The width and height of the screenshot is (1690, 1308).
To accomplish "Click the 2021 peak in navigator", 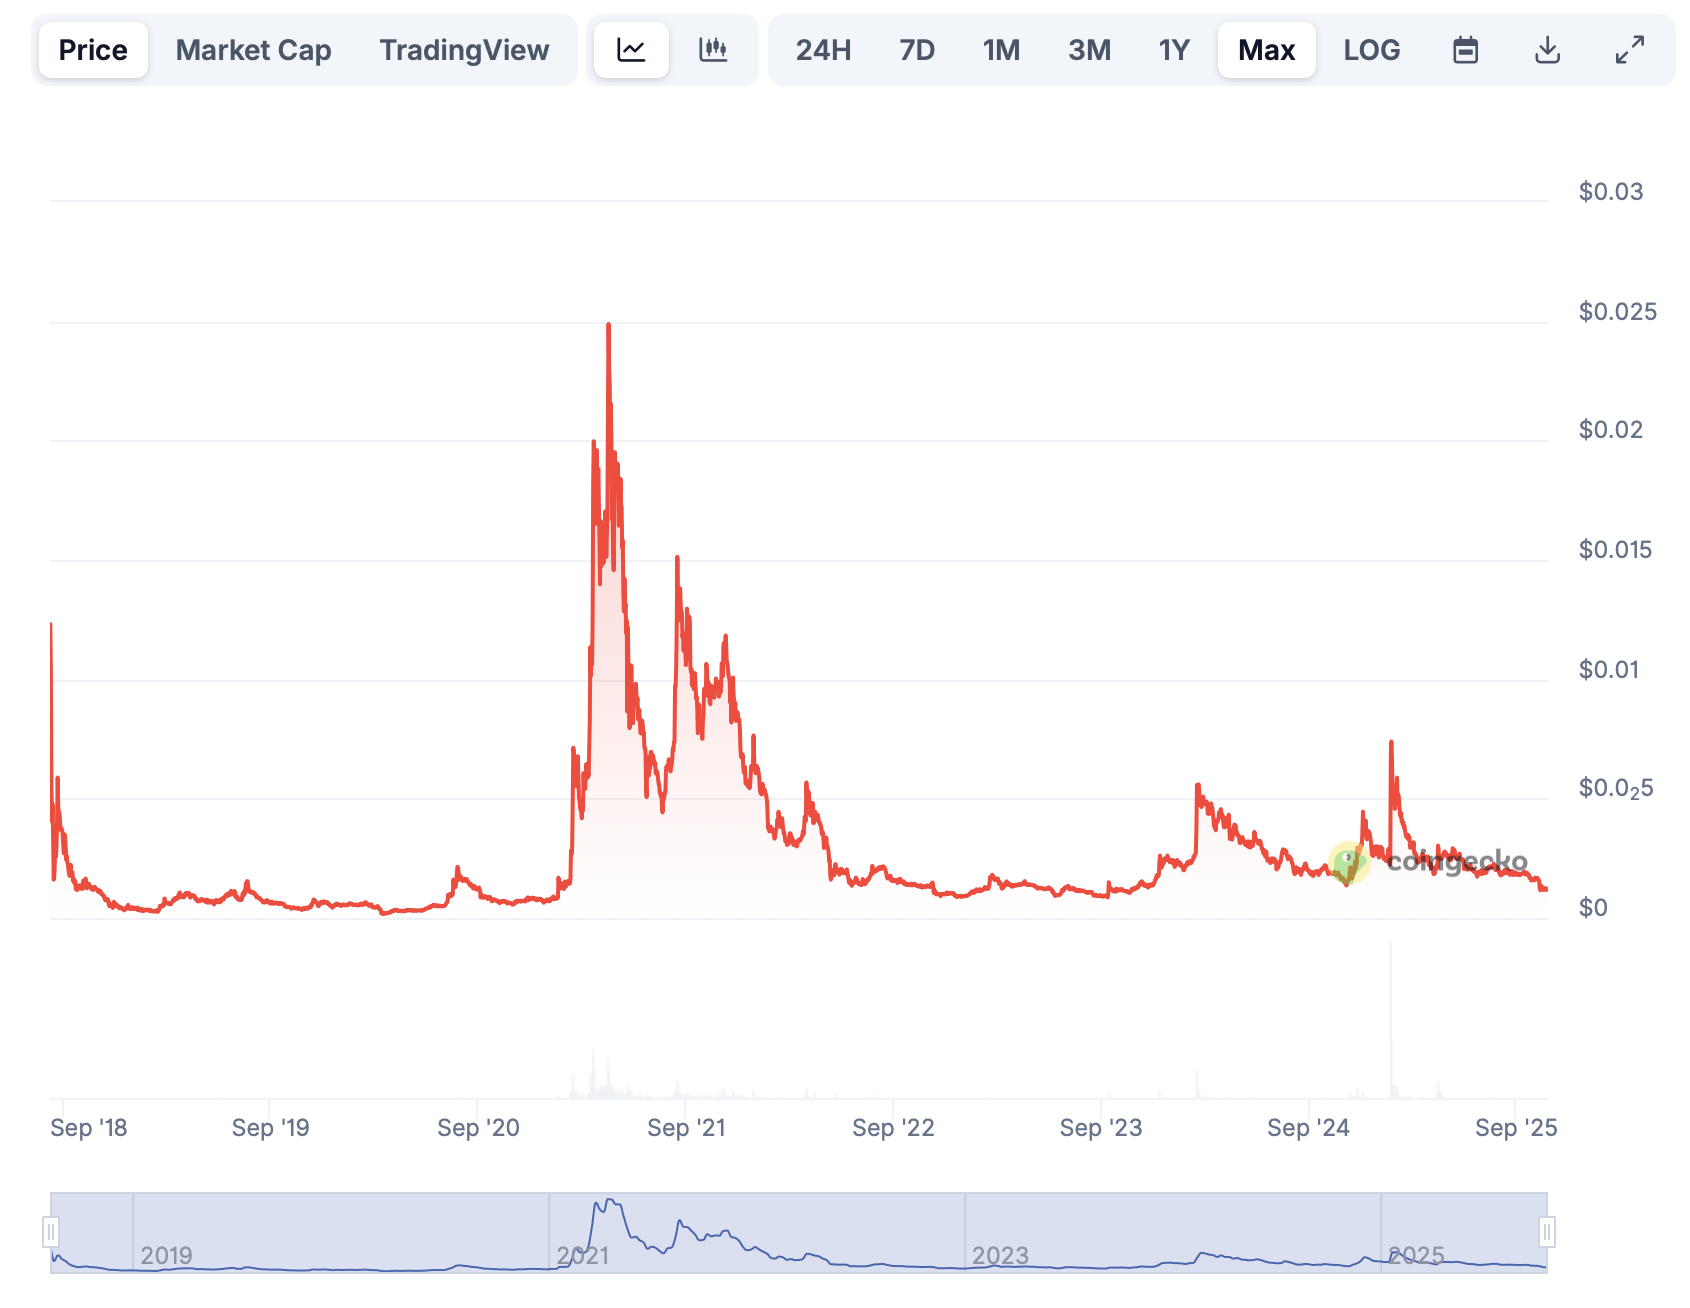I will (x=609, y=1203).
